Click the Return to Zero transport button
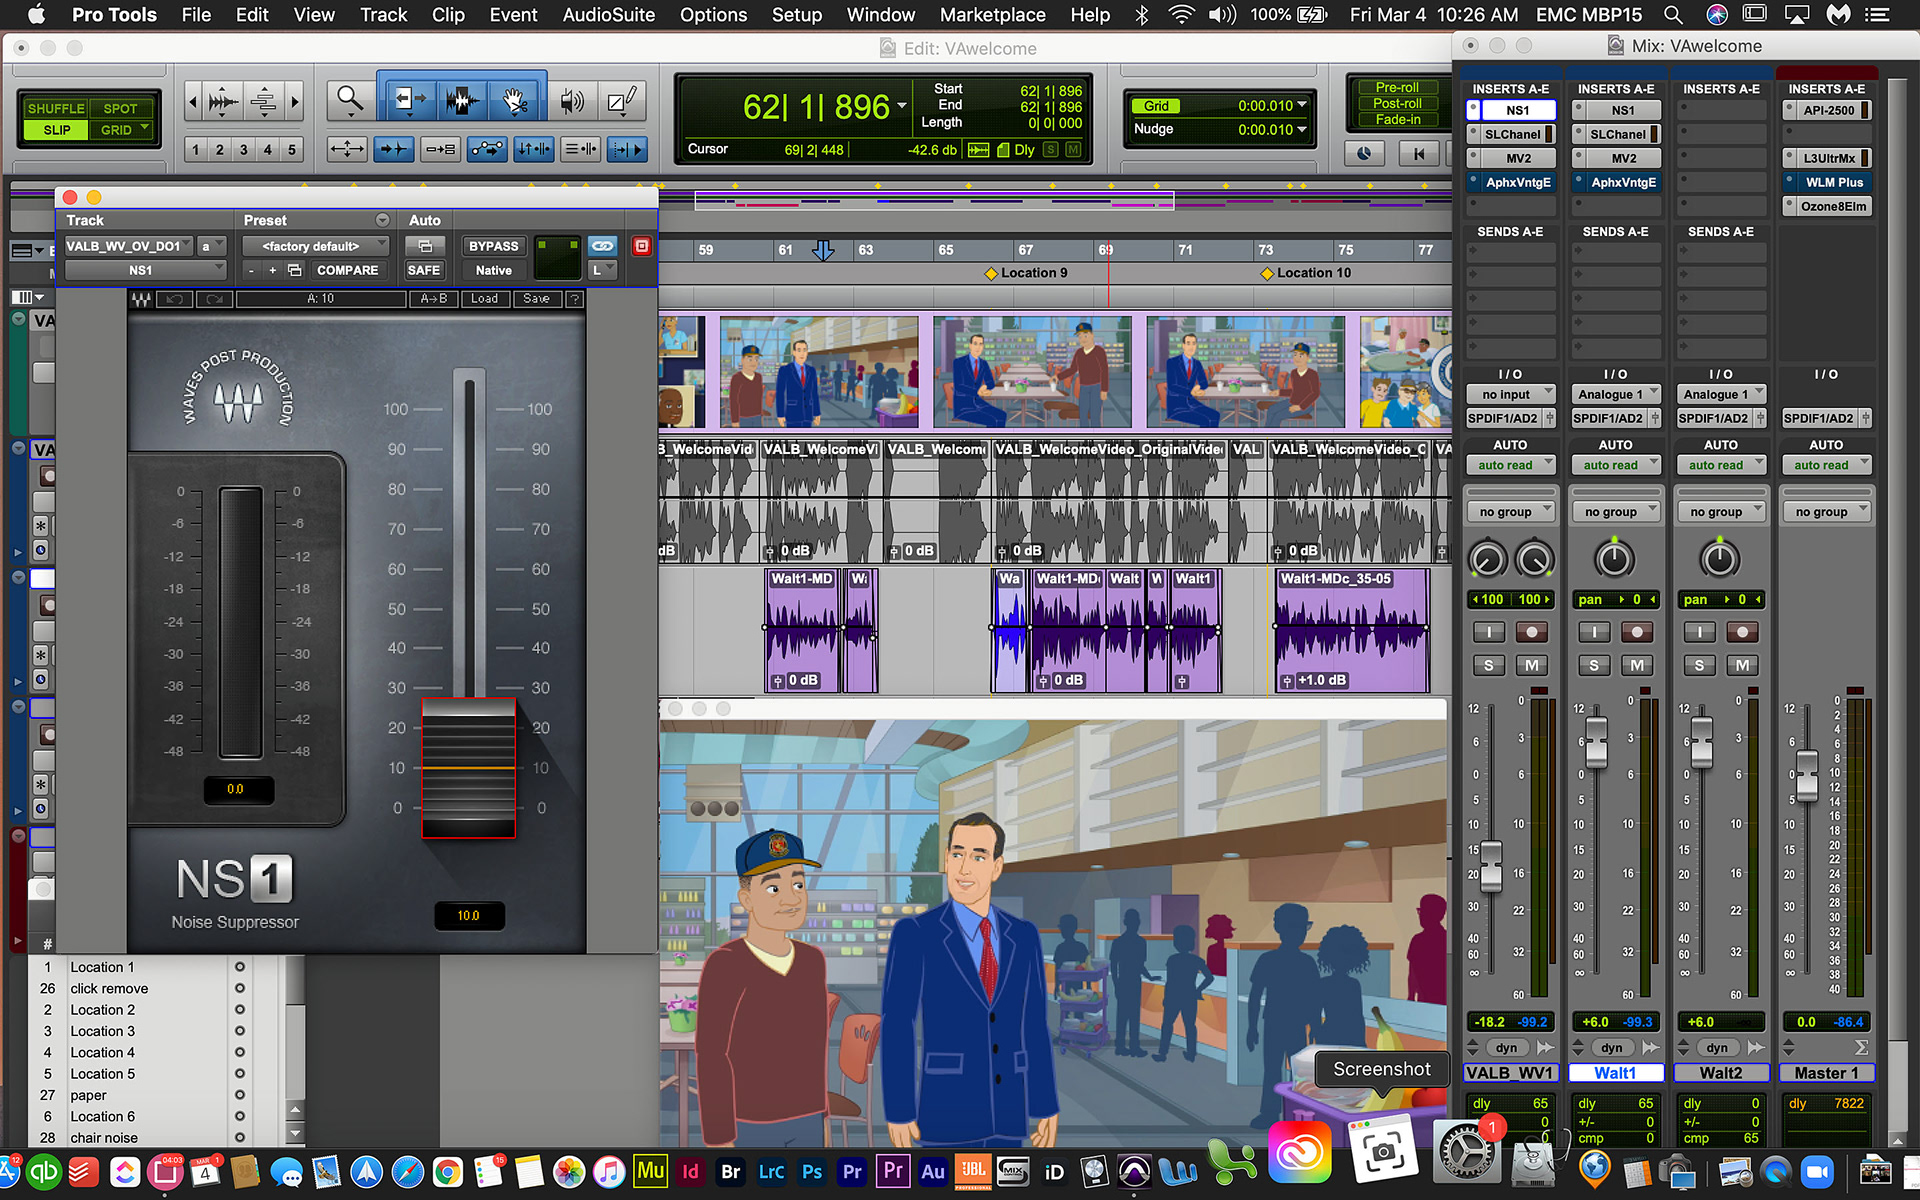 click(x=1417, y=153)
